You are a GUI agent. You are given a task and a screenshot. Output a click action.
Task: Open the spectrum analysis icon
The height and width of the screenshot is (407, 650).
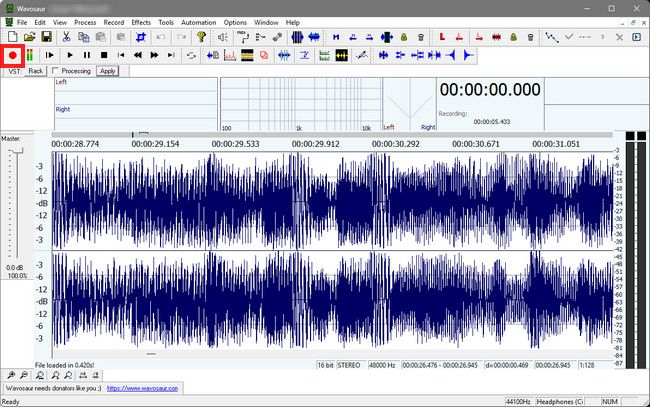click(230, 55)
